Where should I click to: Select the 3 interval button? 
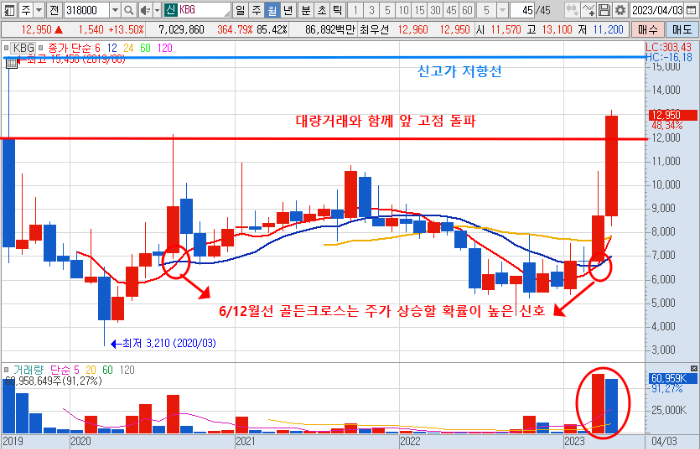coord(371,10)
